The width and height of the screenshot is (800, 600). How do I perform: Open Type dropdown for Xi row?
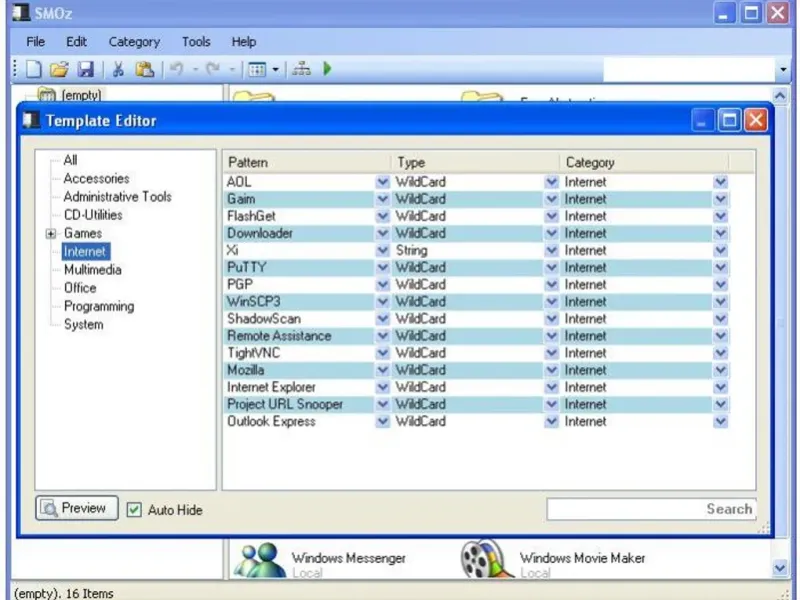pos(551,251)
